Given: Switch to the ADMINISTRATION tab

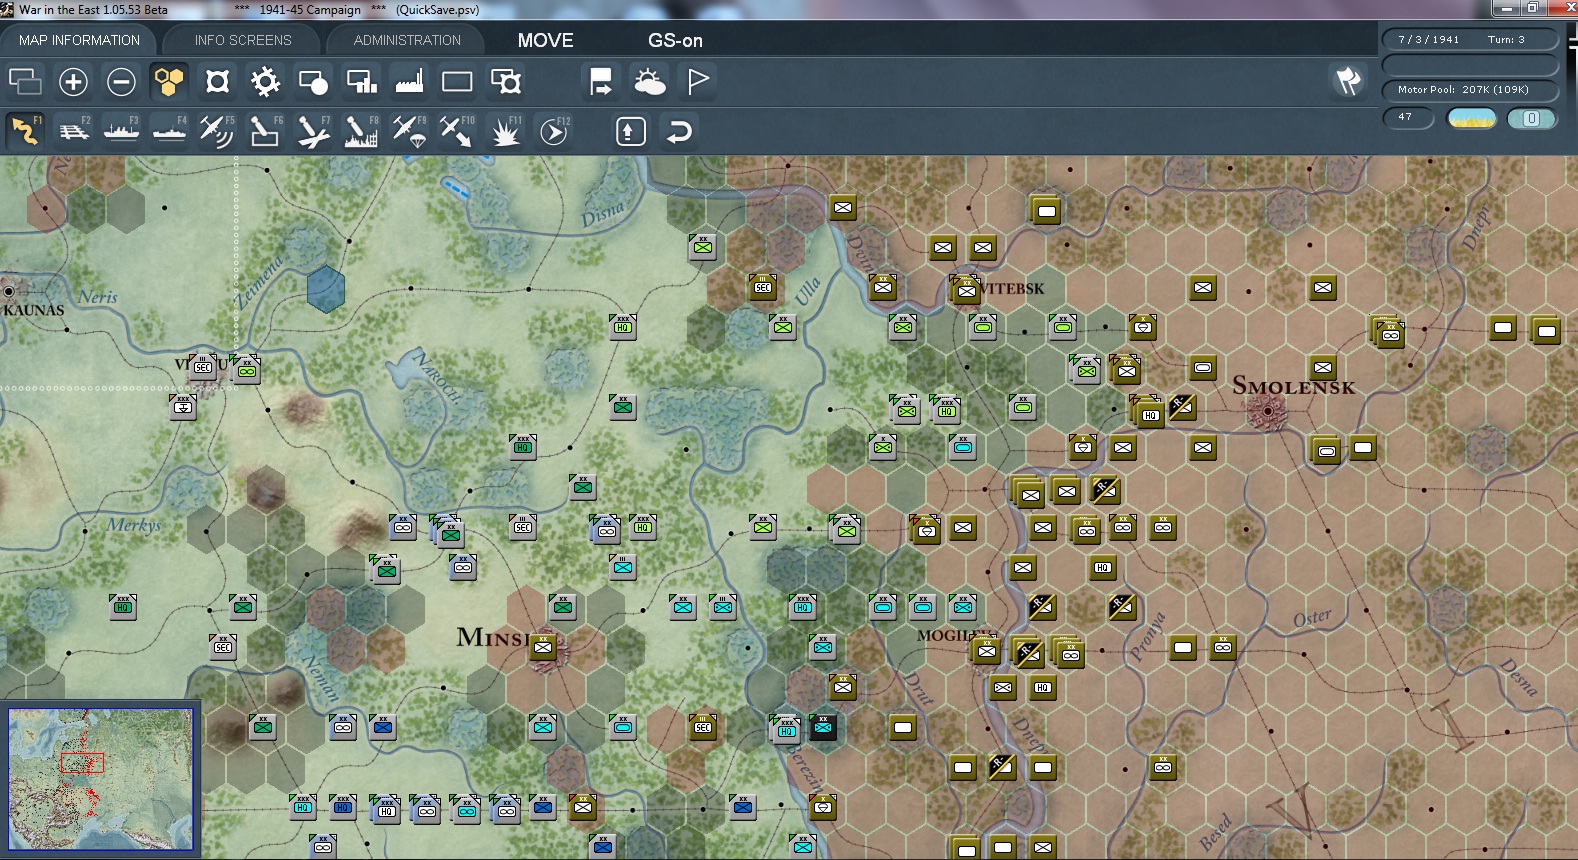Looking at the screenshot, I should (407, 40).
